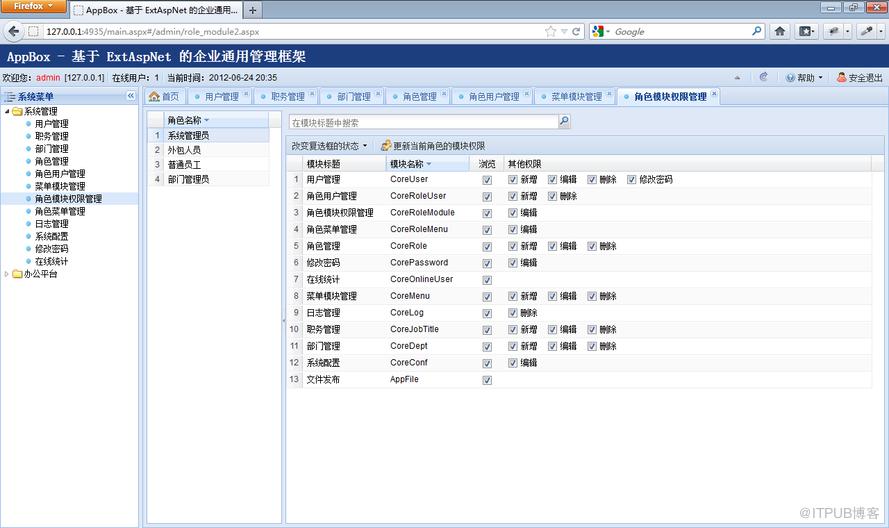The image size is (889, 528).
Task: Click the 模块标题 column header
Action: pos(344,164)
